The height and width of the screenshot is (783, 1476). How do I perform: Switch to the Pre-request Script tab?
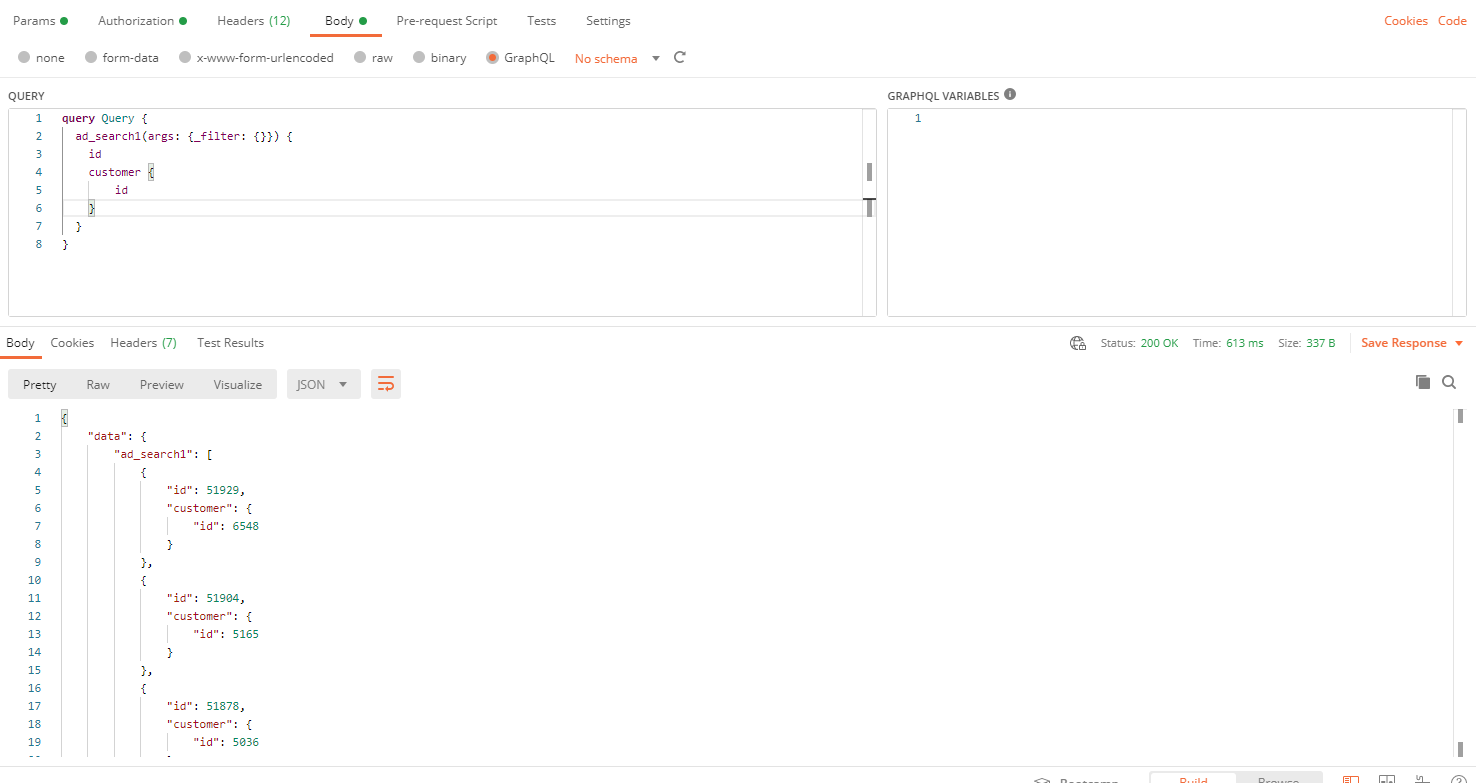pos(446,20)
